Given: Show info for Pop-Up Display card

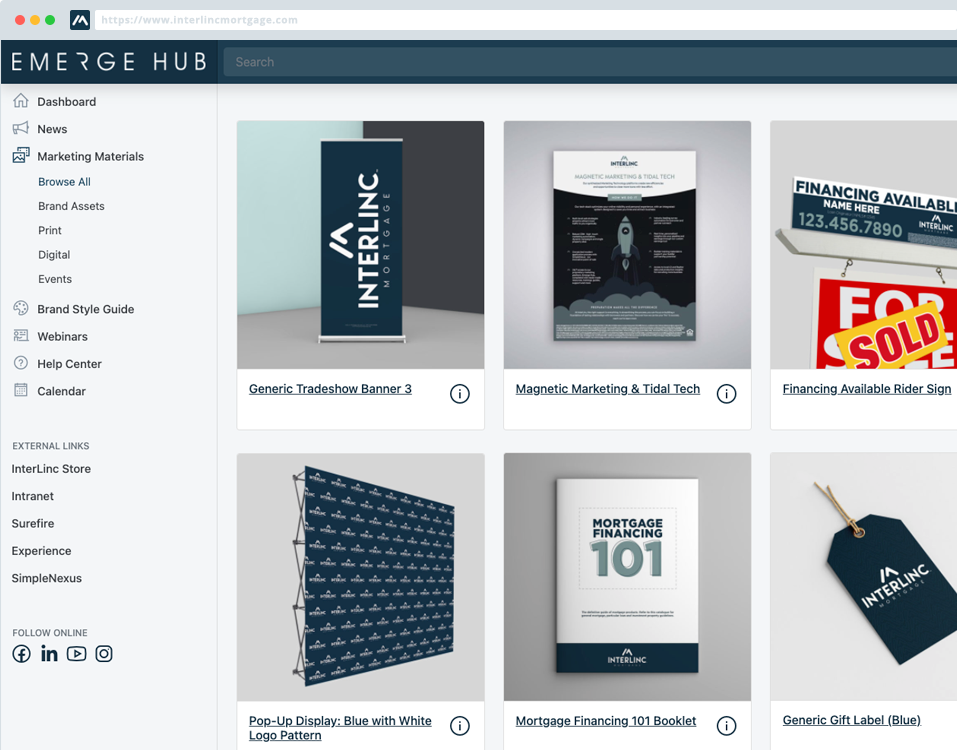Looking at the screenshot, I should click(x=460, y=726).
